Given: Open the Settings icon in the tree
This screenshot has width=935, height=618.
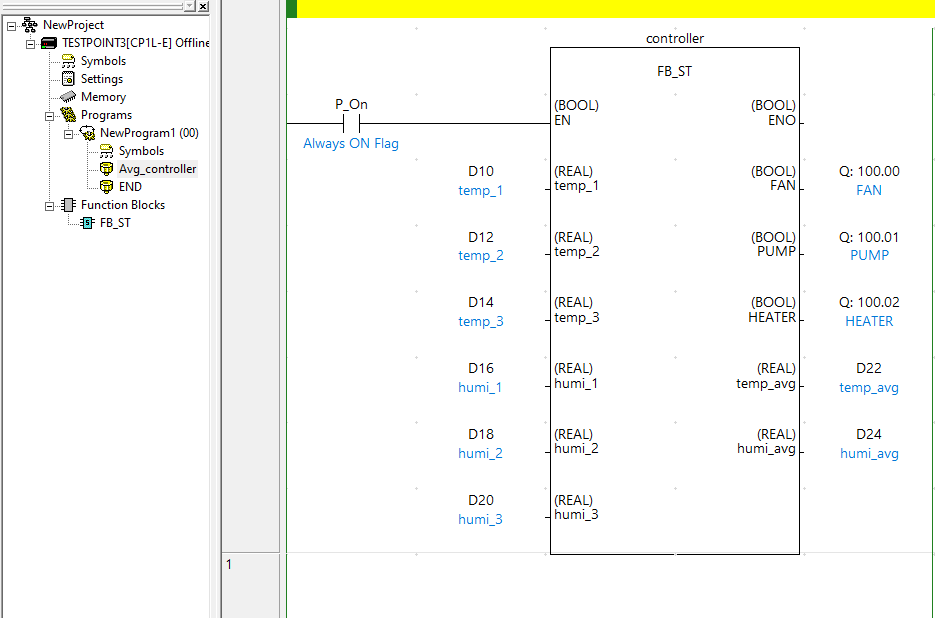Looking at the screenshot, I should [69, 79].
